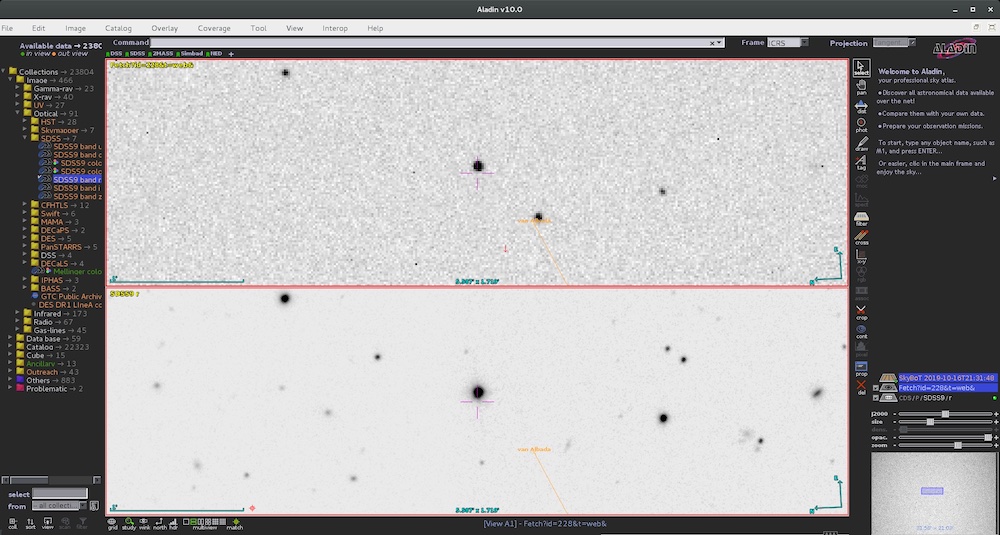
Task: Open the bookmark icon beside from dropdown
Action: 94,506
